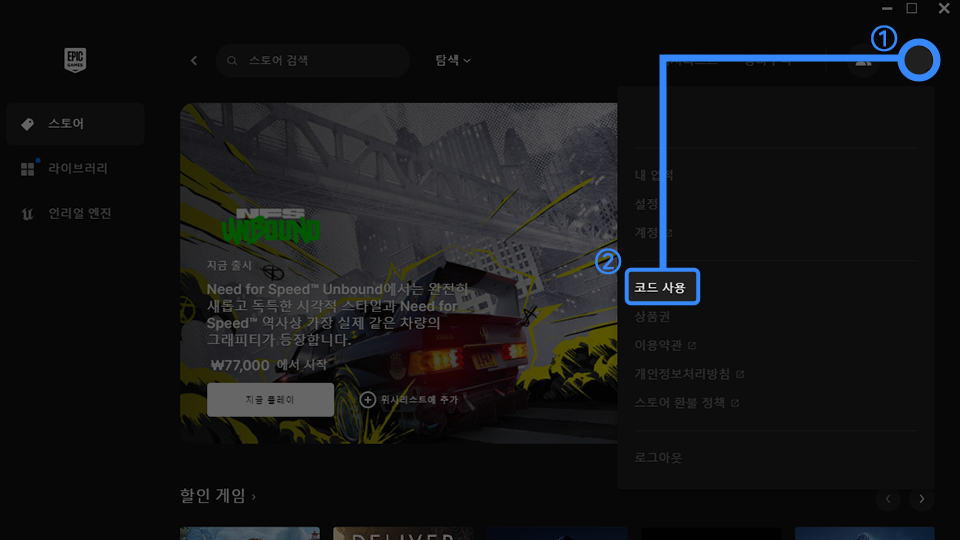Open the 스토어 환불 정책 external link
This screenshot has height=540, width=960.
pyautogui.click(x=686, y=403)
